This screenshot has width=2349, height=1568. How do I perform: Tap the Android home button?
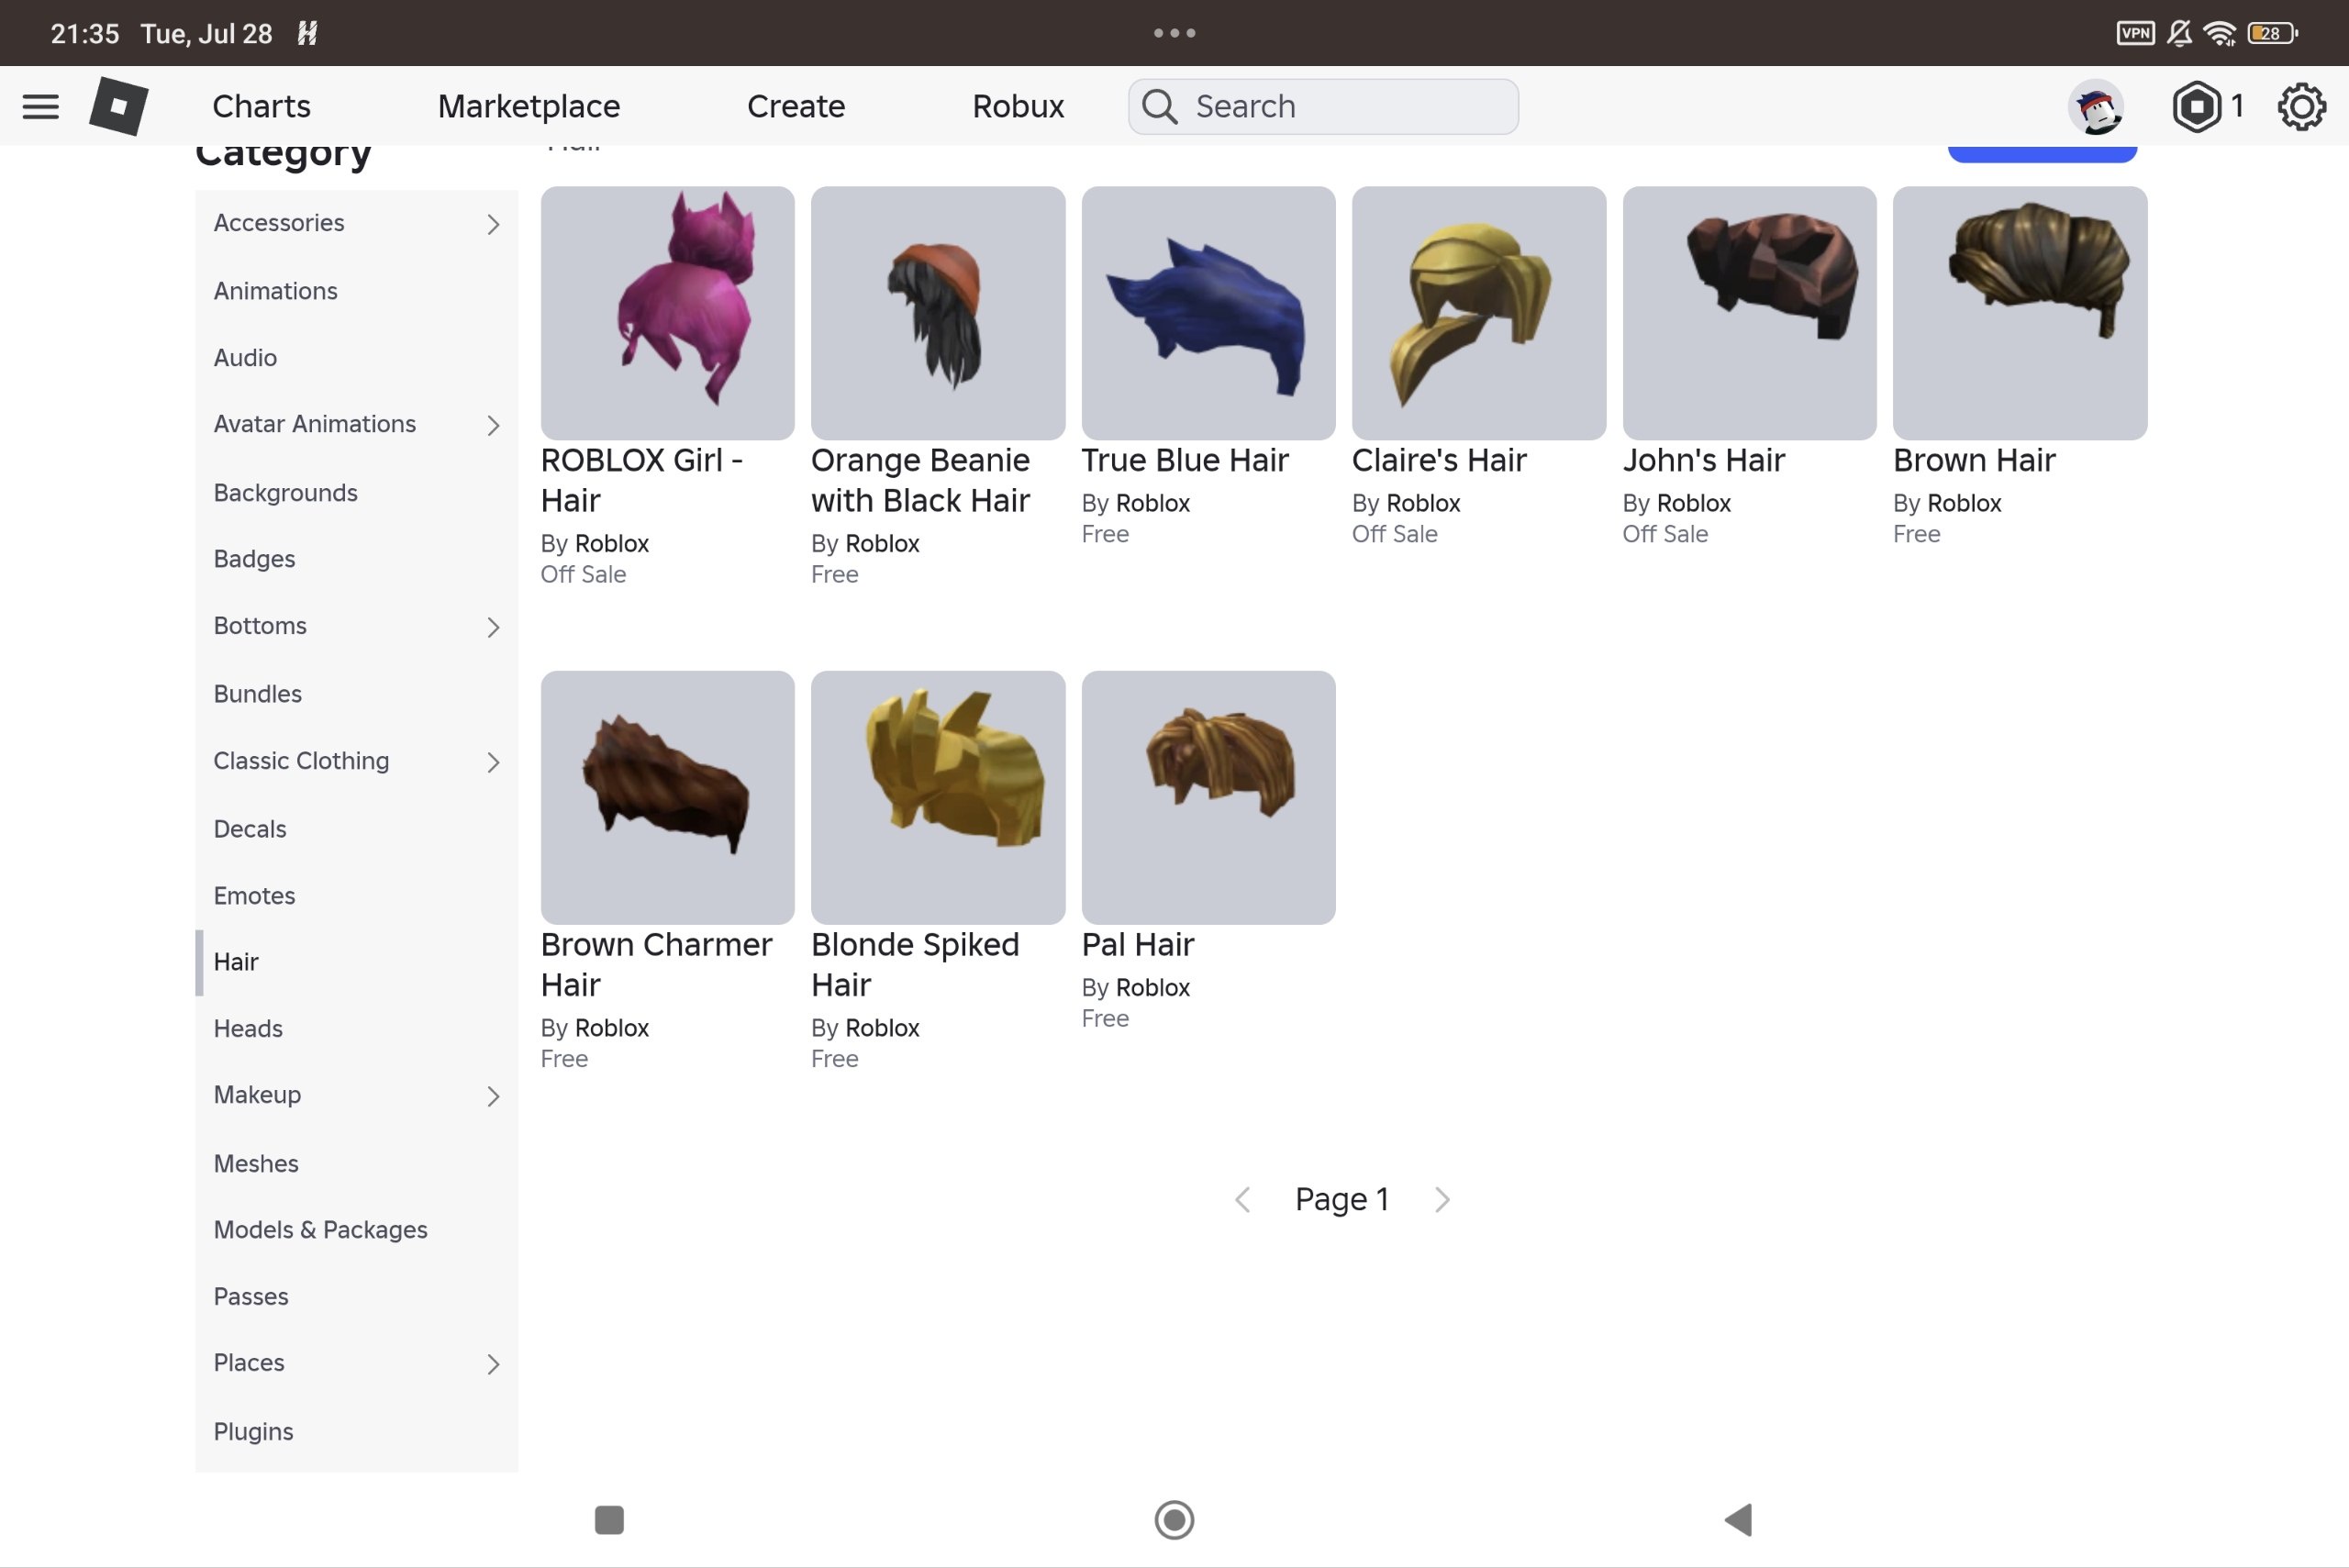pos(1174,1519)
